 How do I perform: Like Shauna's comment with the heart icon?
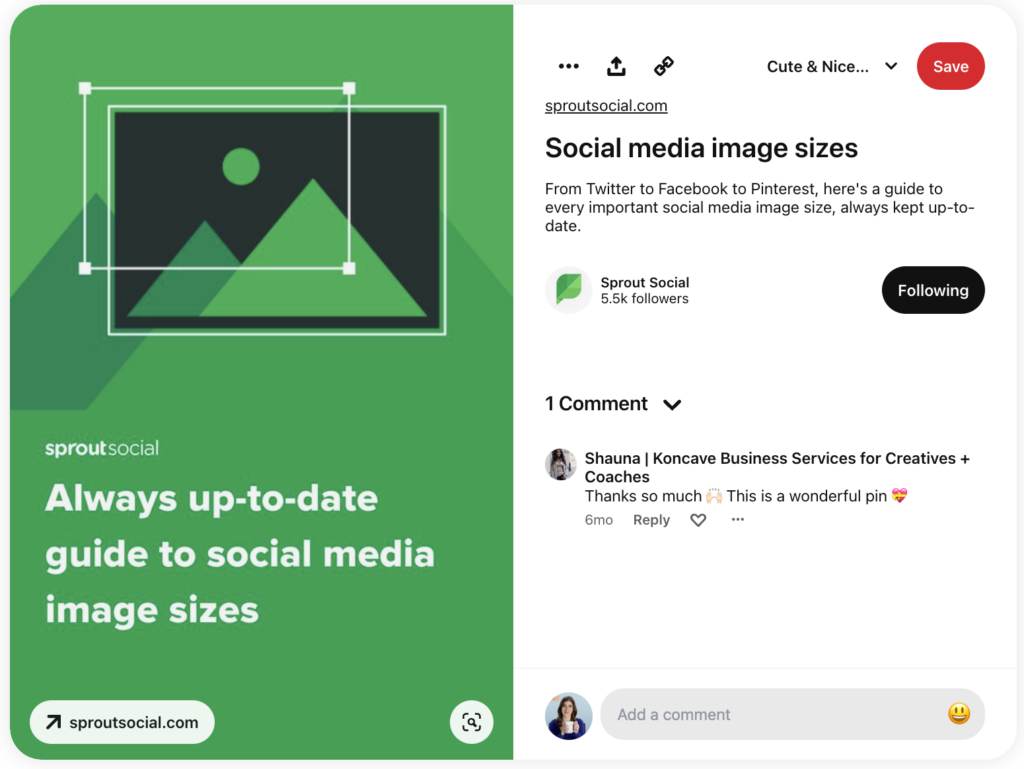point(698,520)
